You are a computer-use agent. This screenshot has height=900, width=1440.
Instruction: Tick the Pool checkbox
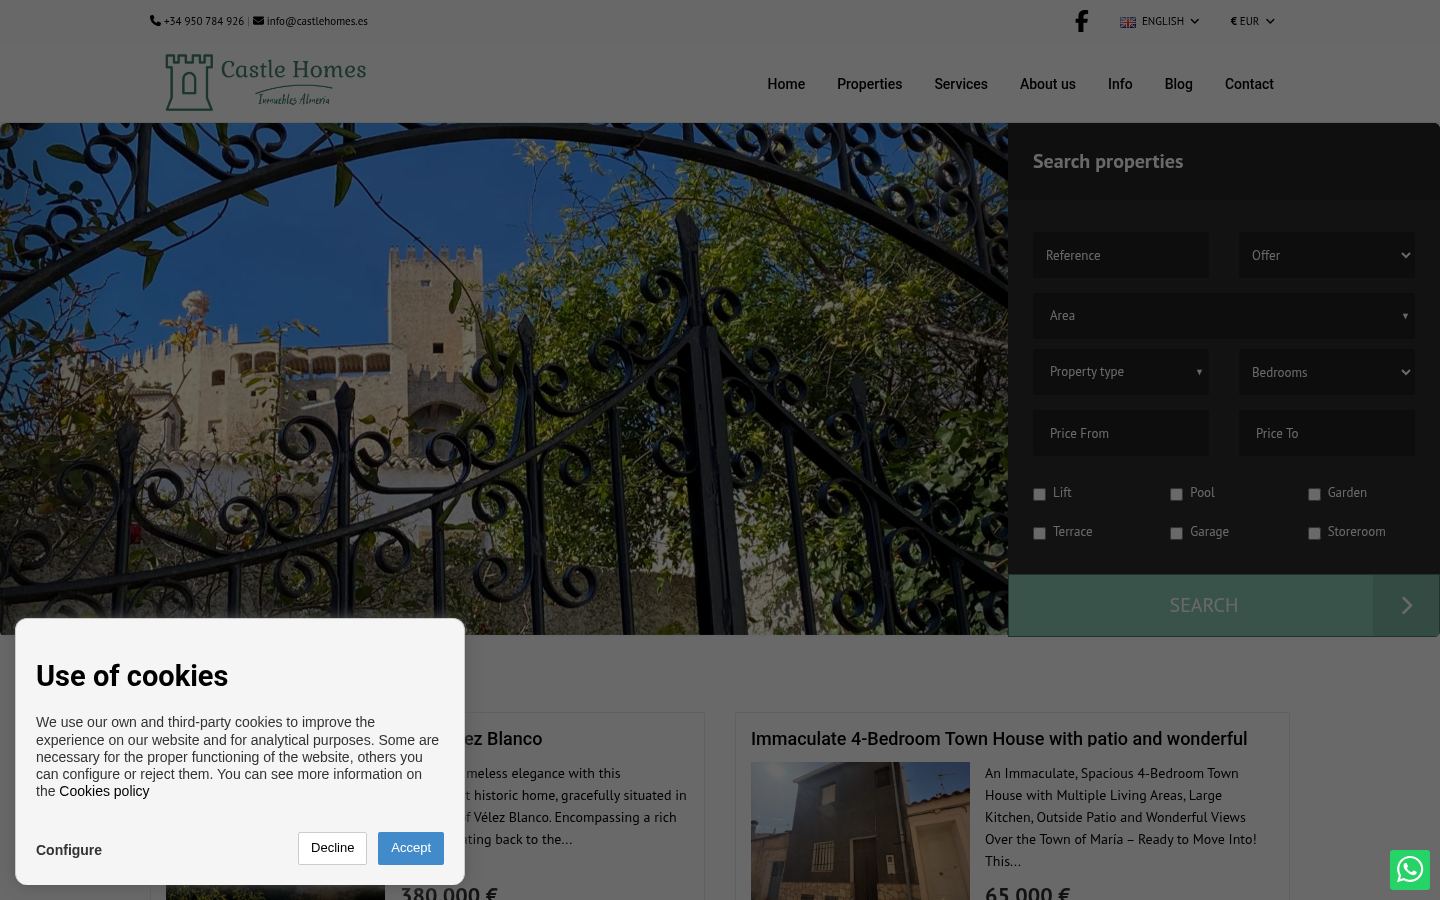point(1176,494)
